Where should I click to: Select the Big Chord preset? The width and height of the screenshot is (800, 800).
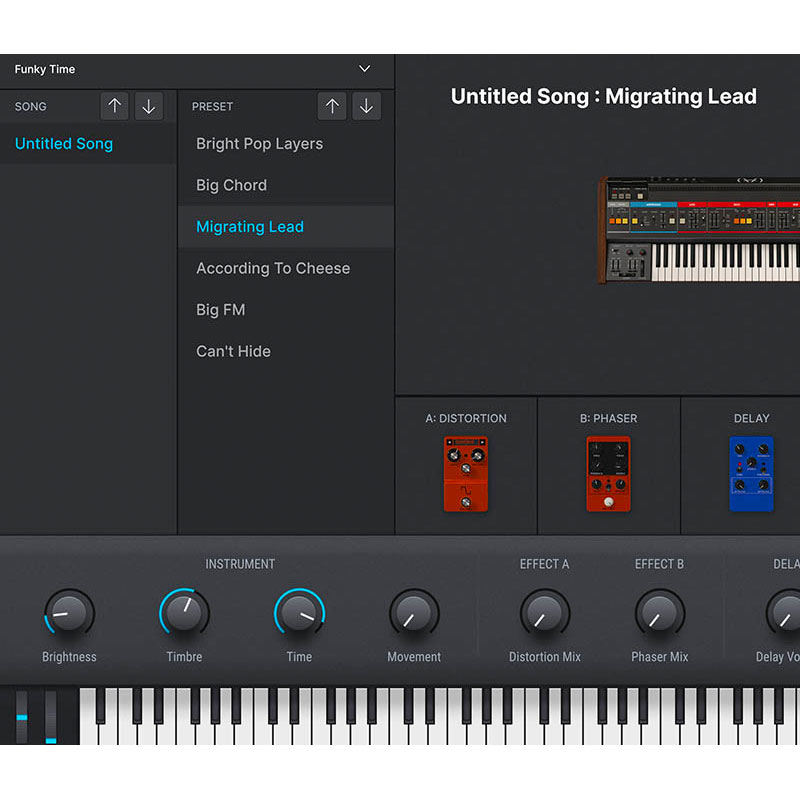pos(231,185)
